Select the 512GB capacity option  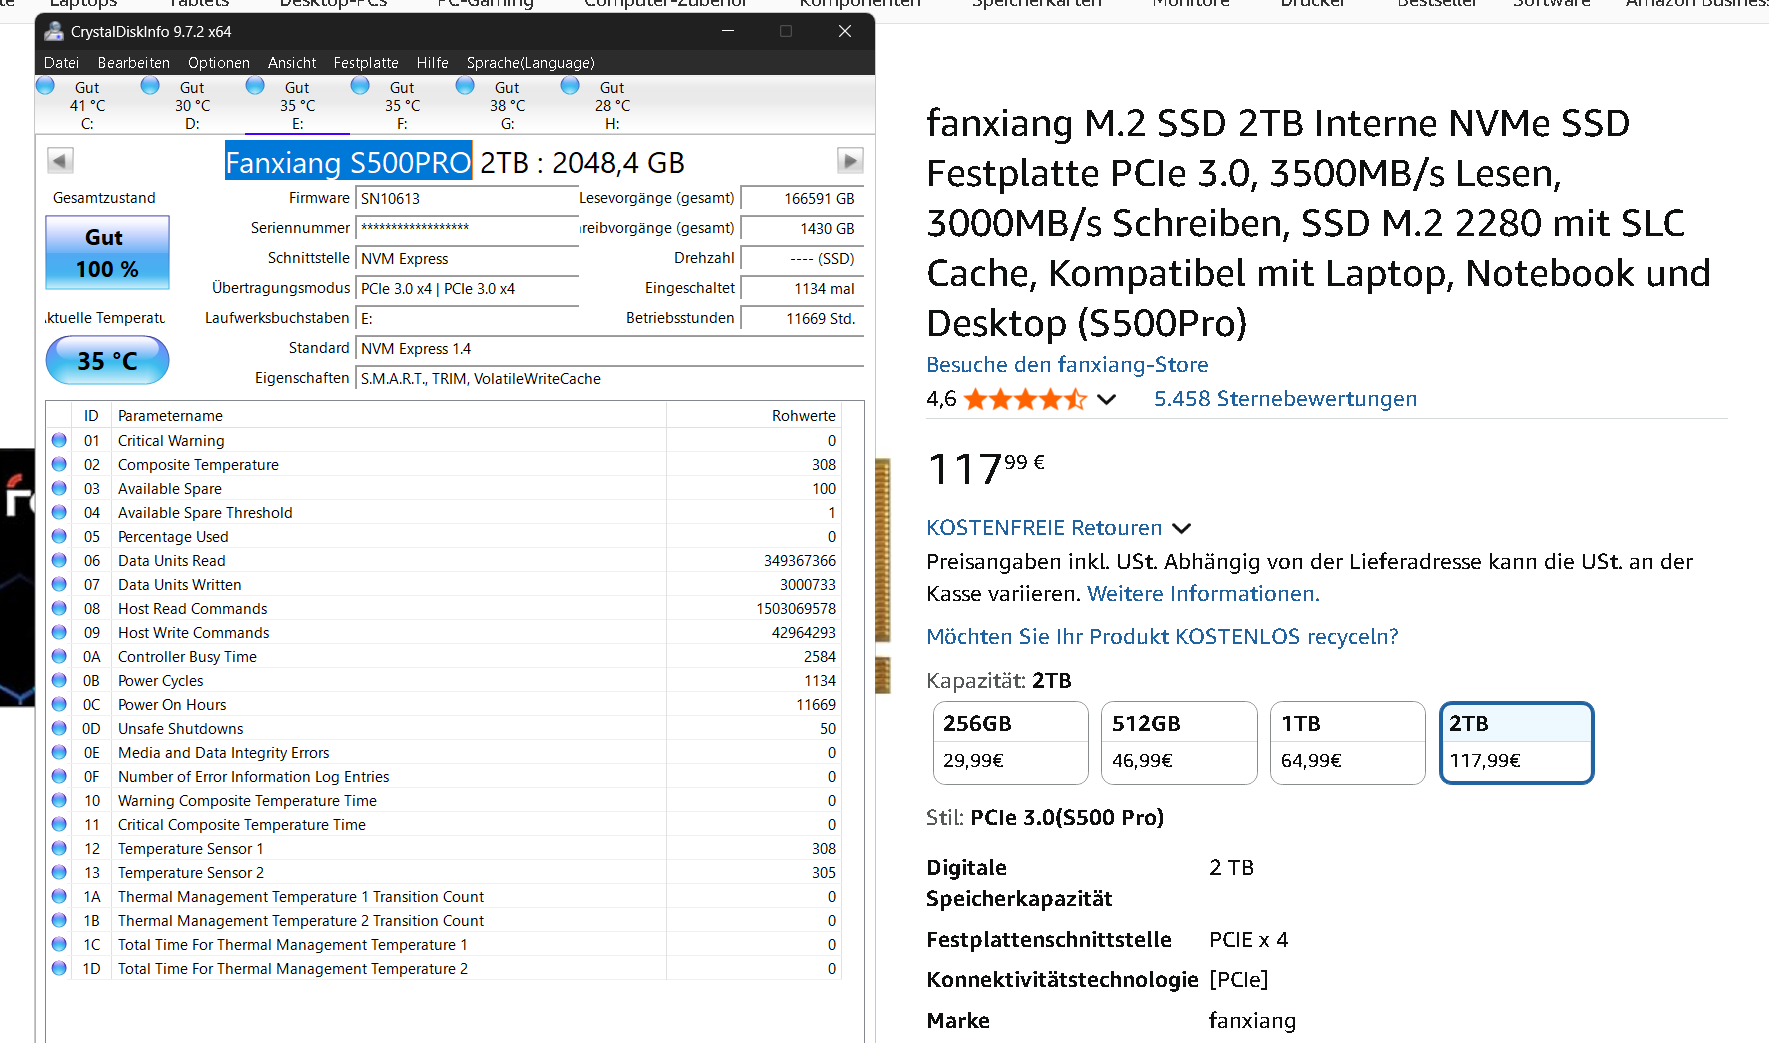tap(1179, 743)
